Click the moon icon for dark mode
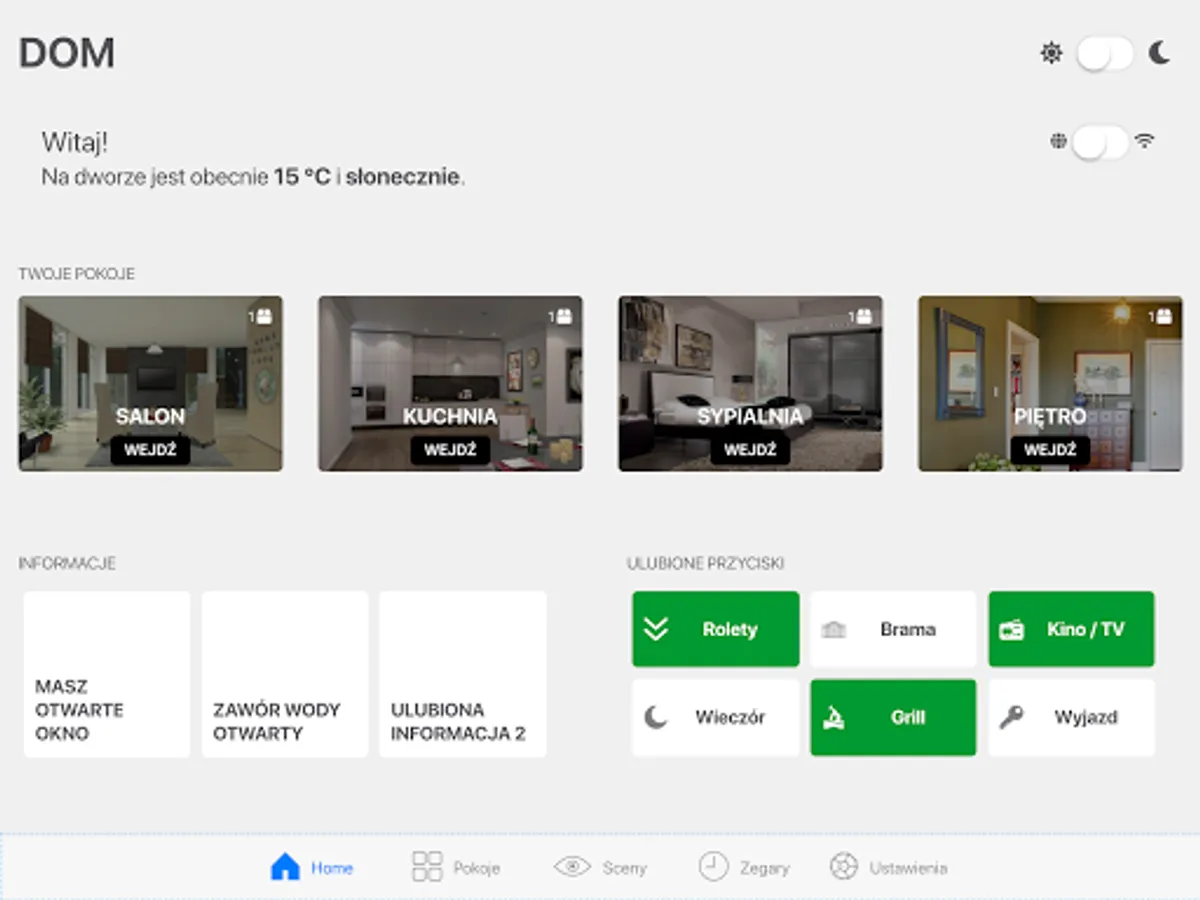This screenshot has width=1200, height=900. 1160,53
